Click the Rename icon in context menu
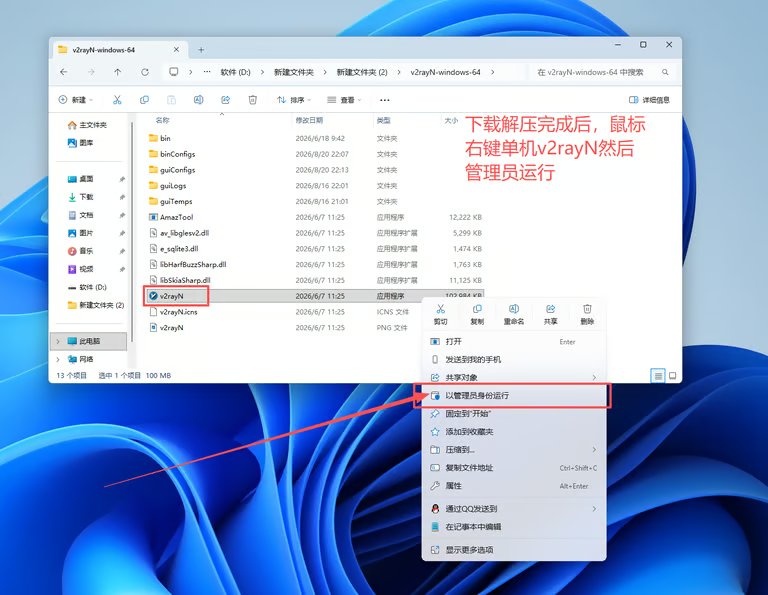 tap(514, 314)
